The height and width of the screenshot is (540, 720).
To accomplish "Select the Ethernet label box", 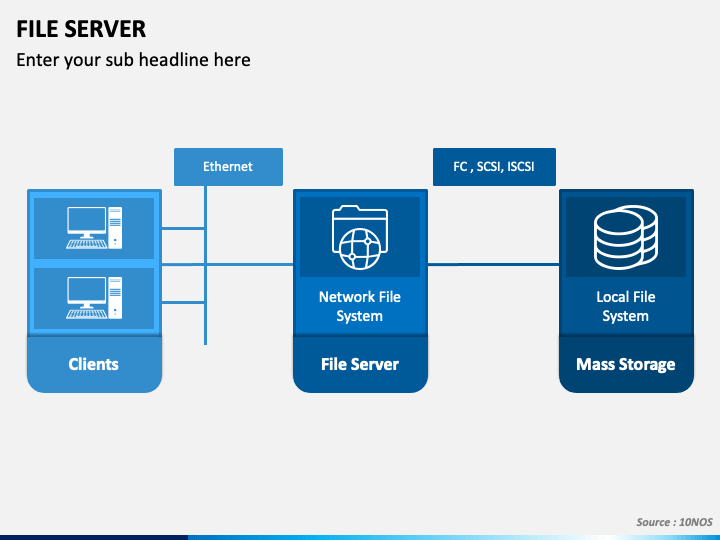I will click(x=228, y=167).
